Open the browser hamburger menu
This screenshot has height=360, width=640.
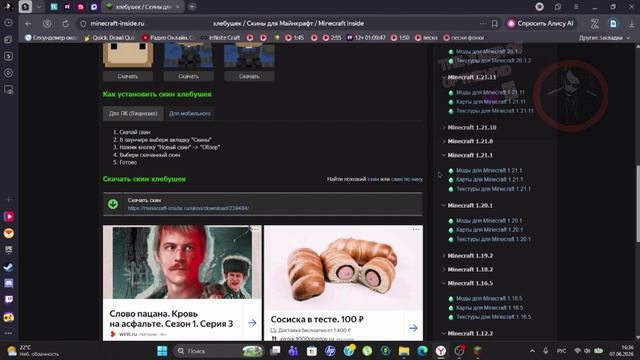coord(576,7)
